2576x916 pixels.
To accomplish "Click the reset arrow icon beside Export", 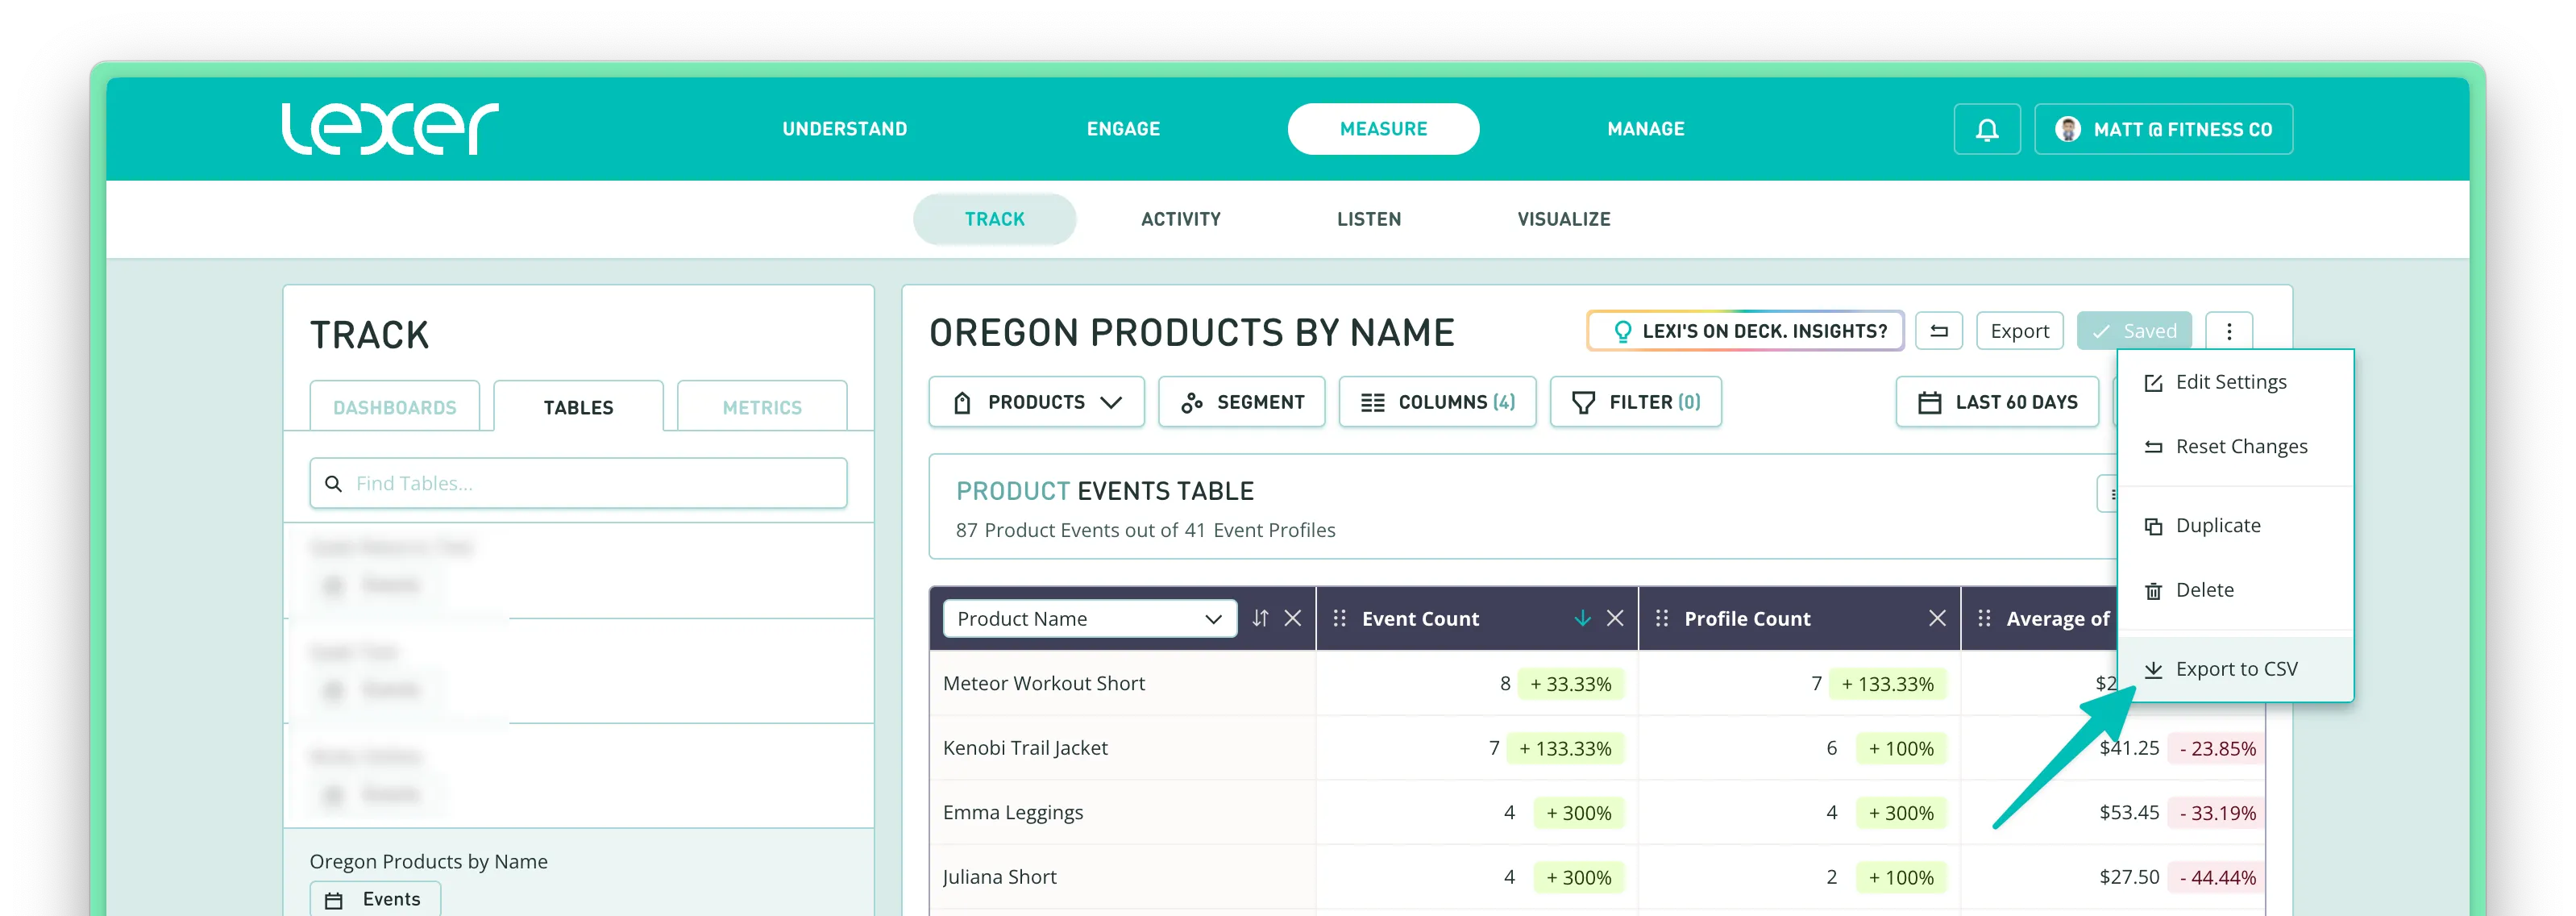I will (x=1938, y=331).
